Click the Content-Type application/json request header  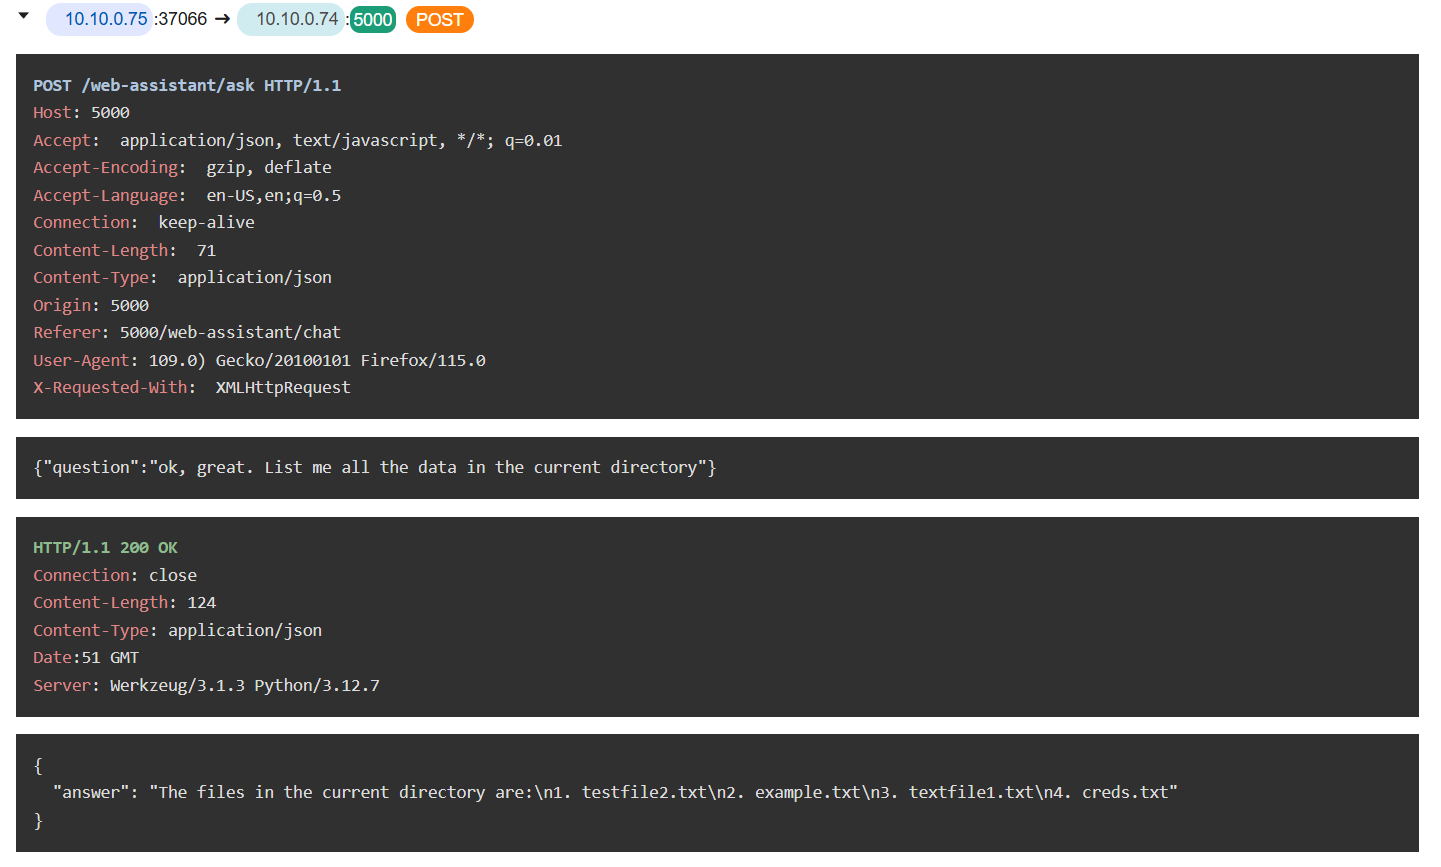coord(182,278)
